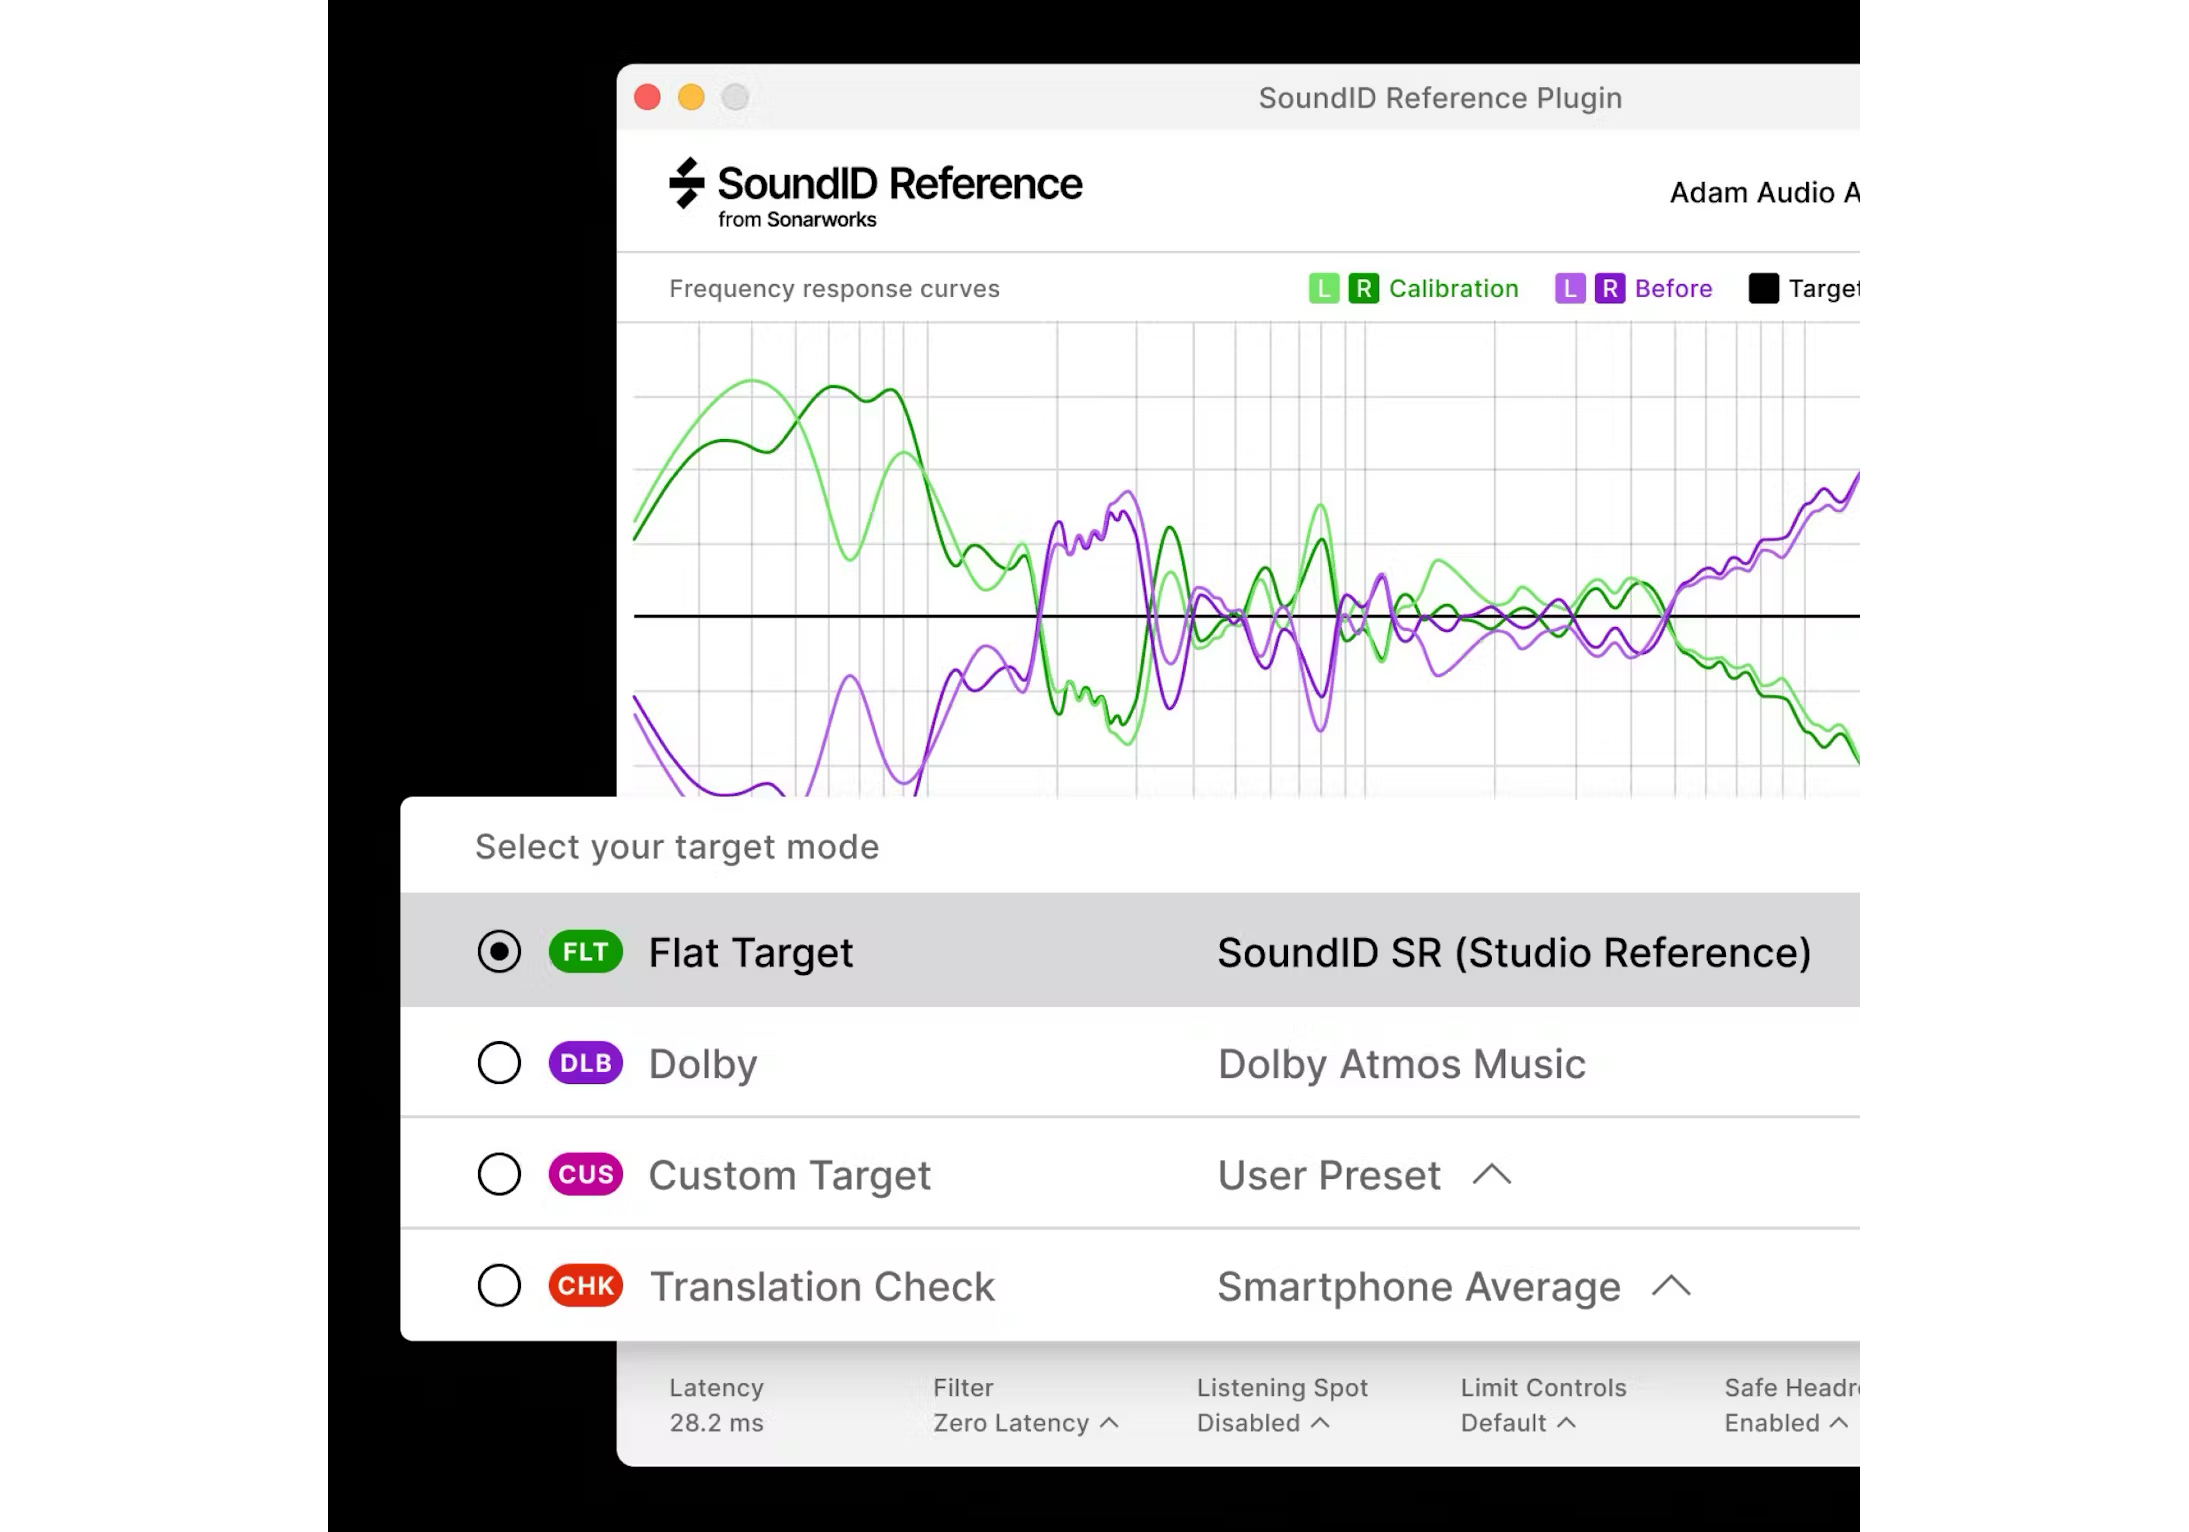The image size is (2189, 1532).
Task: Open the Safe Headroom Enabled dropdown
Action: point(1786,1423)
